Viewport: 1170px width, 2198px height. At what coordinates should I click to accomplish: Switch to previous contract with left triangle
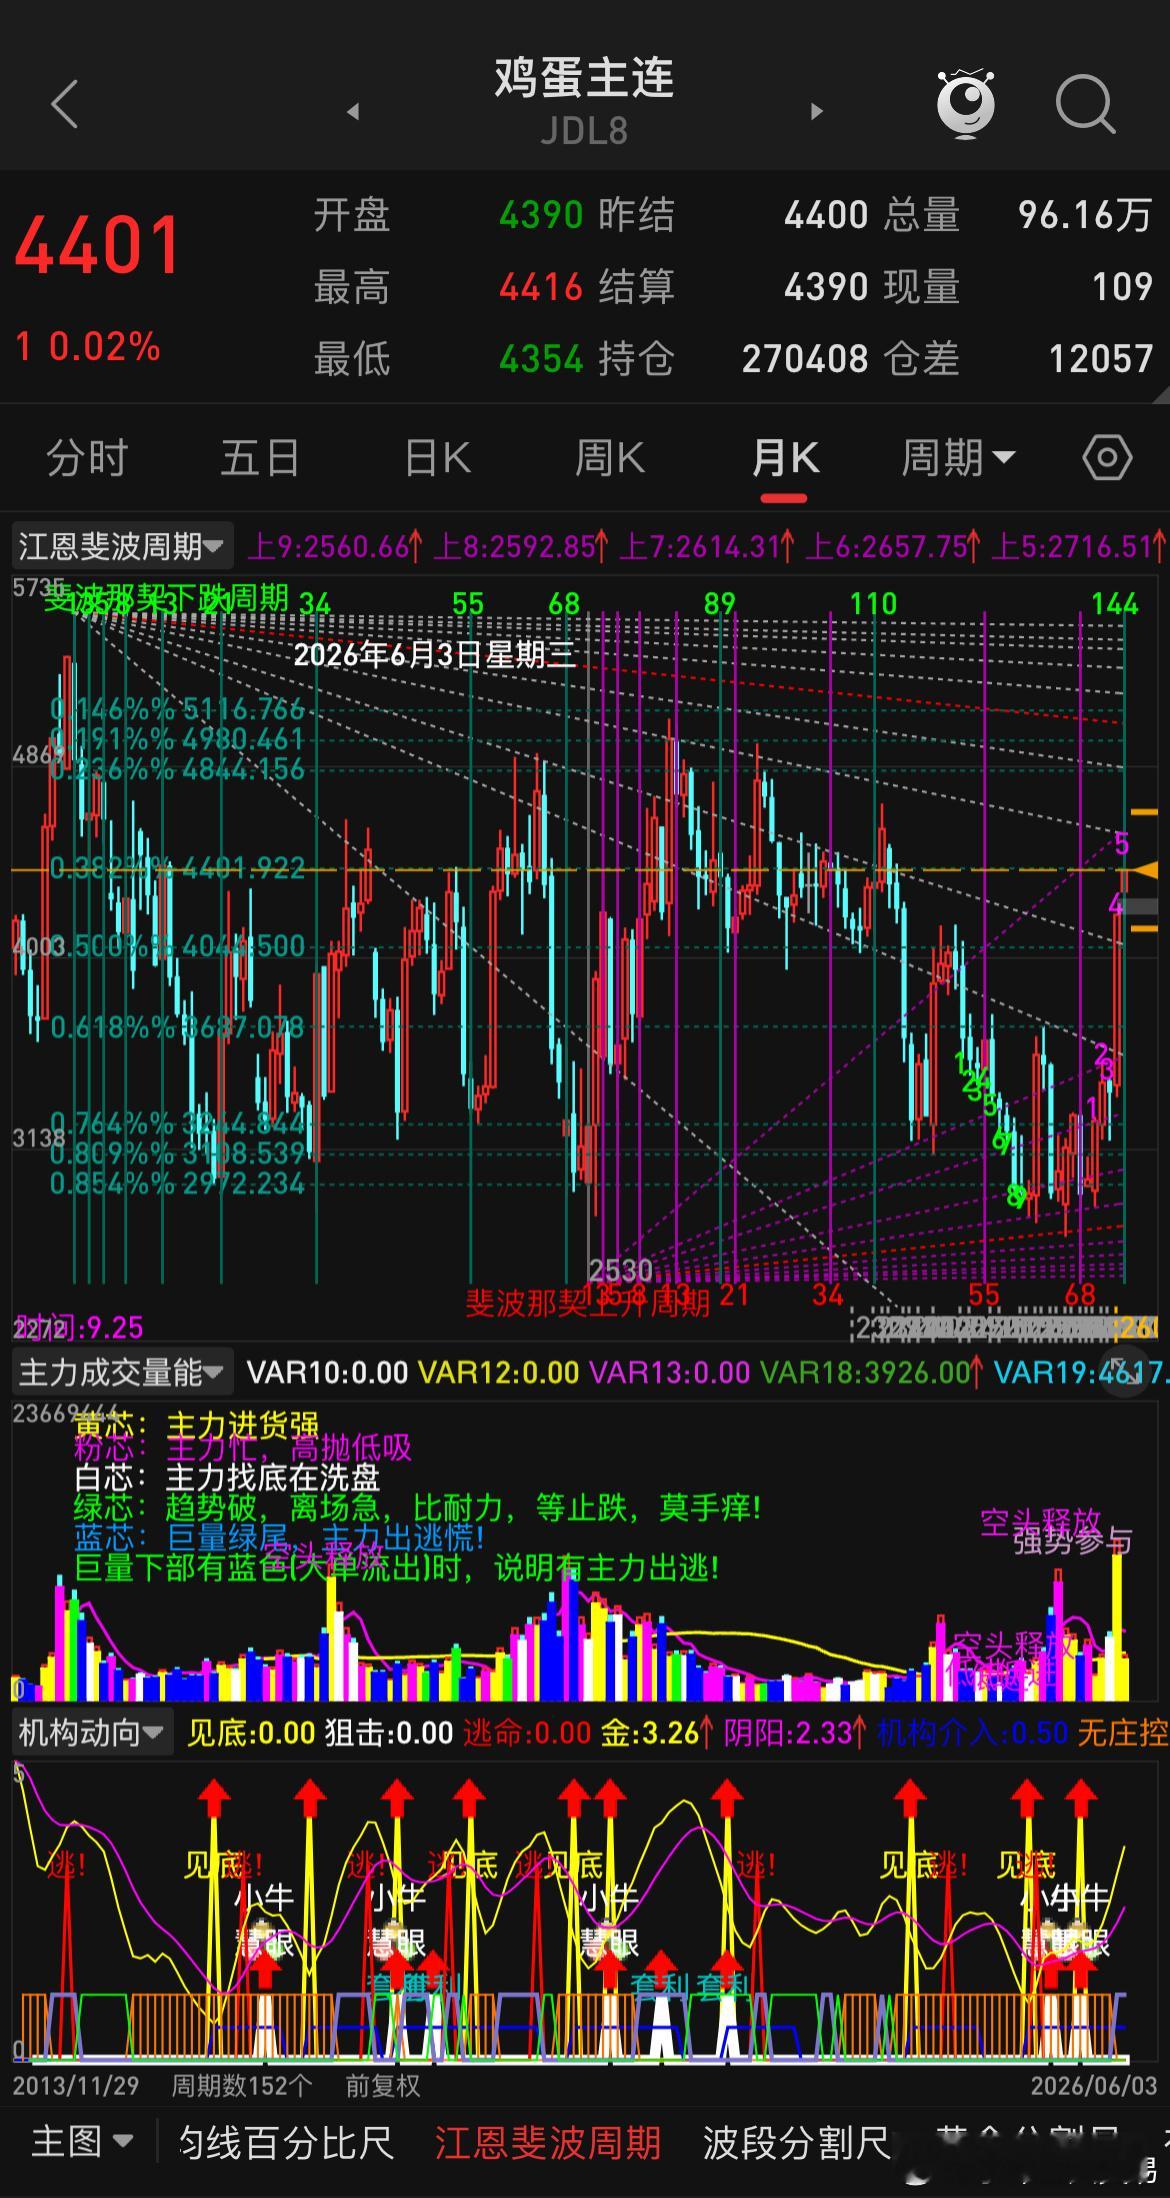pos(353,111)
